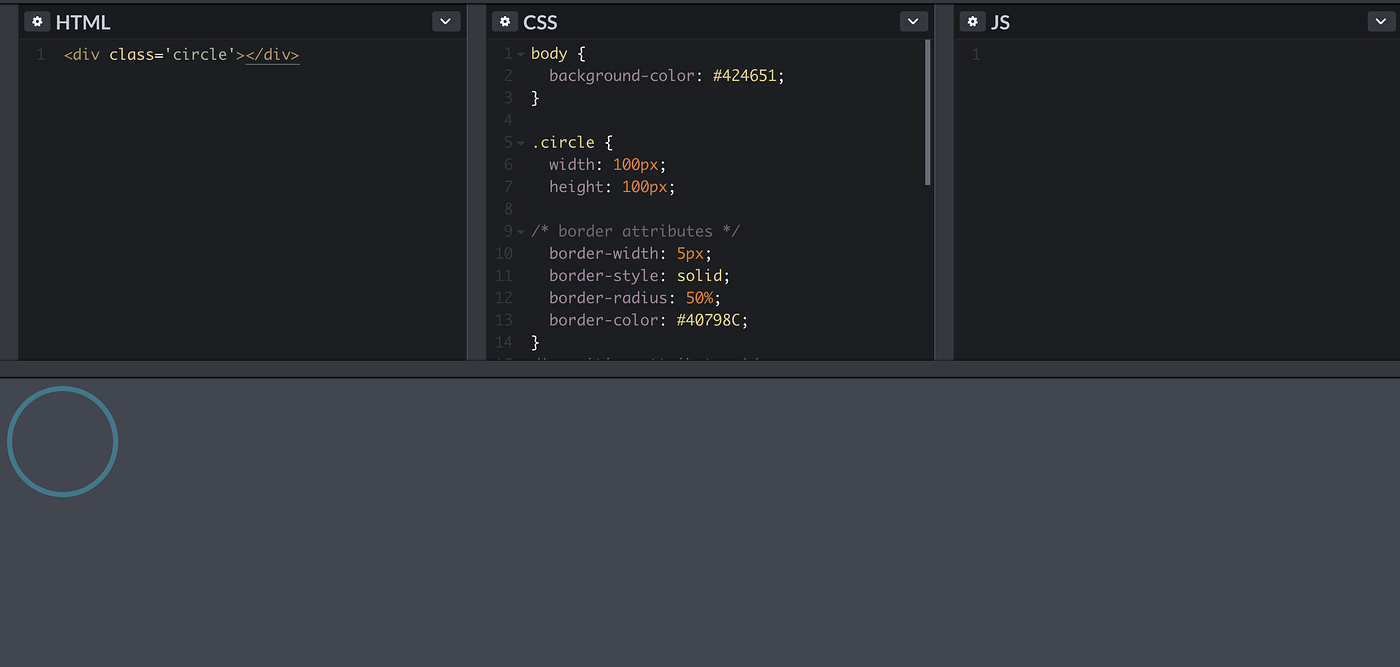Select the CSS panel title
Viewport: 1400px width, 667px height.
[x=542, y=21]
